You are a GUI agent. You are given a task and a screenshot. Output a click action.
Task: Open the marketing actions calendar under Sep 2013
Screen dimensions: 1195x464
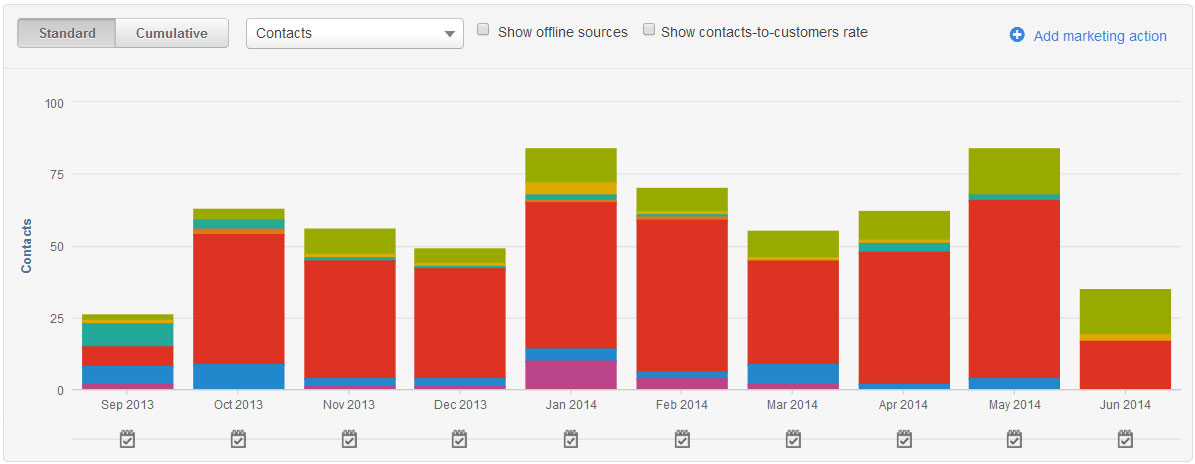pyautogui.click(x=127, y=439)
